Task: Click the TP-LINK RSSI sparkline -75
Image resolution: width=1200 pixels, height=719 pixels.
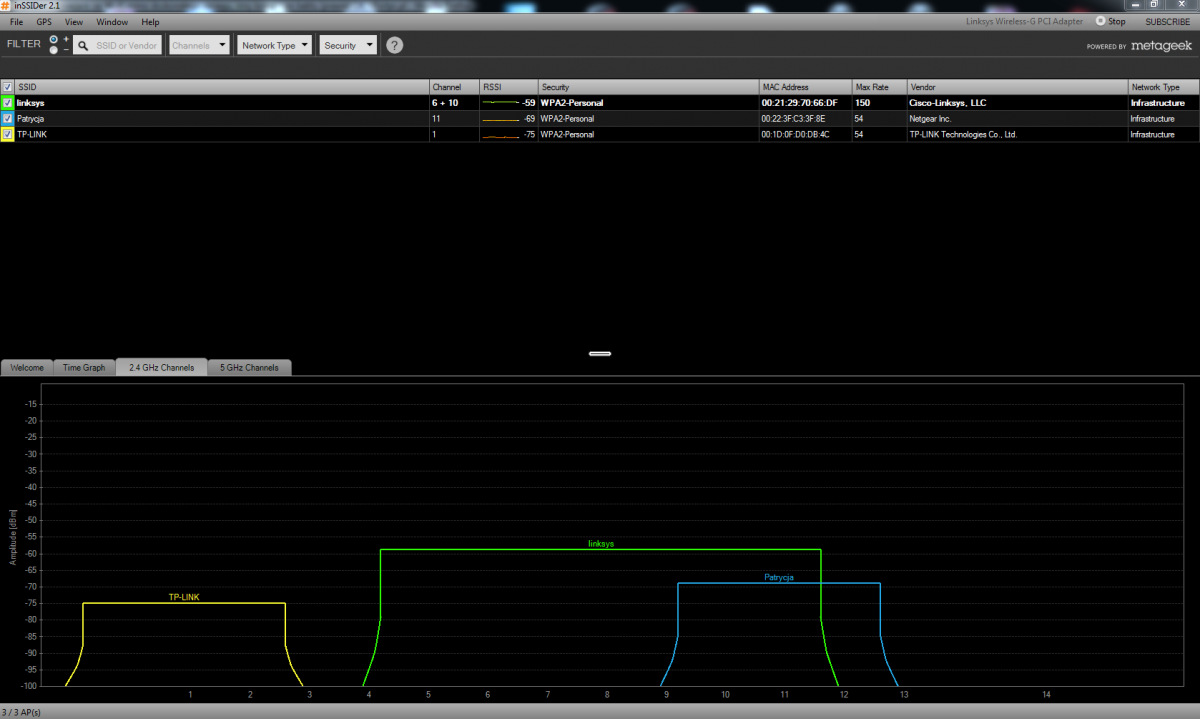Action: point(509,134)
